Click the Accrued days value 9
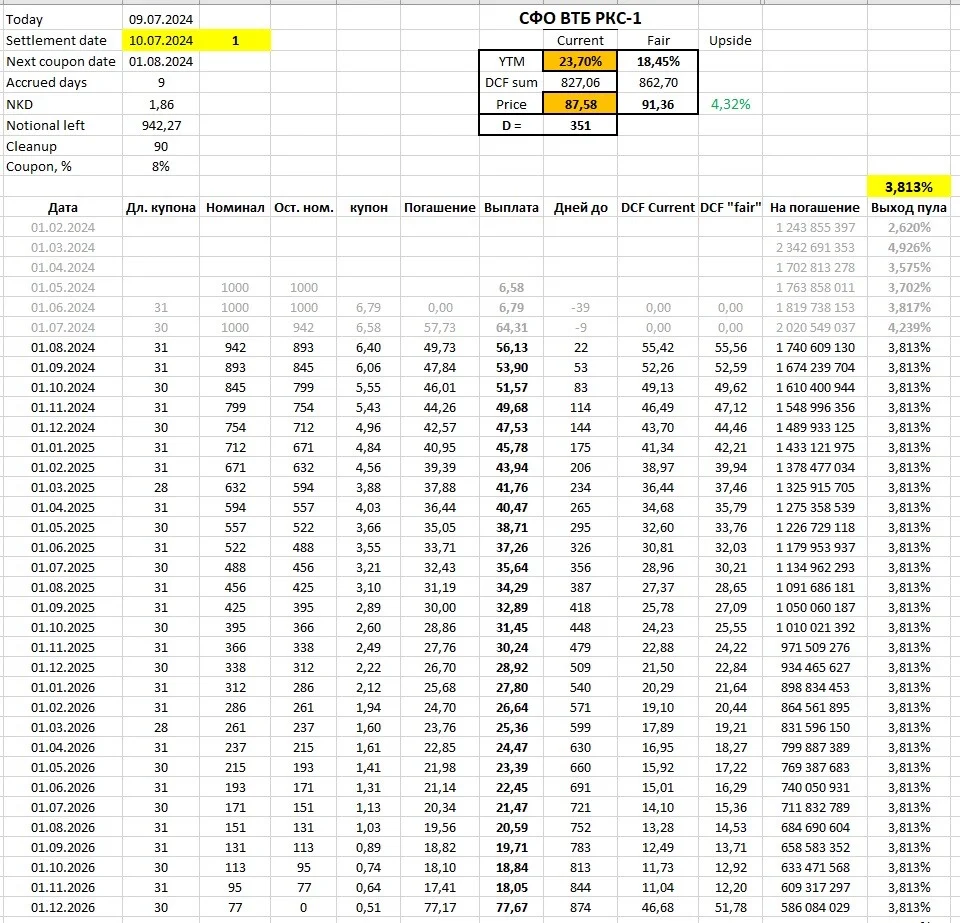Screen dimensions: 960x923 point(161,83)
